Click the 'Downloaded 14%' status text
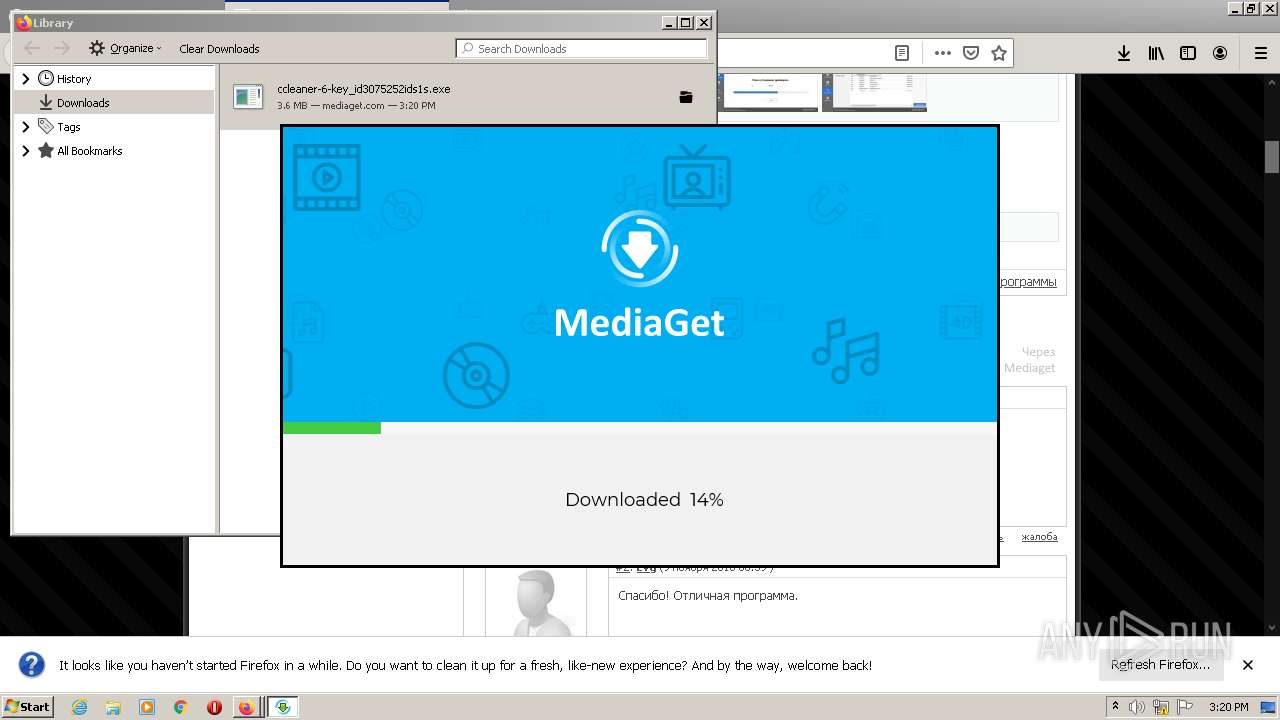Viewport: 1280px width, 720px height. pyautogui.click(x=644, y=499)
